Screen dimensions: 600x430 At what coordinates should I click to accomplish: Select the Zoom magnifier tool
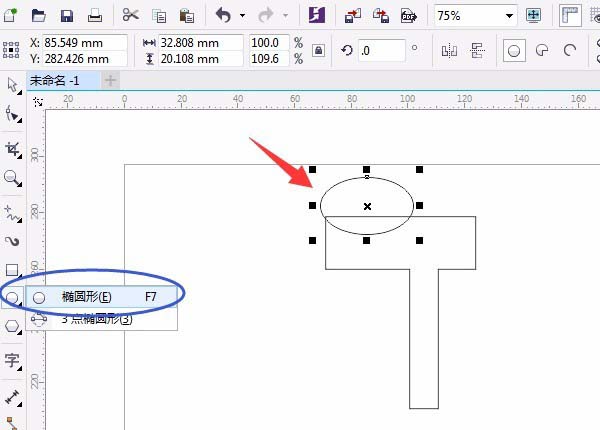[x=13, y=178]
